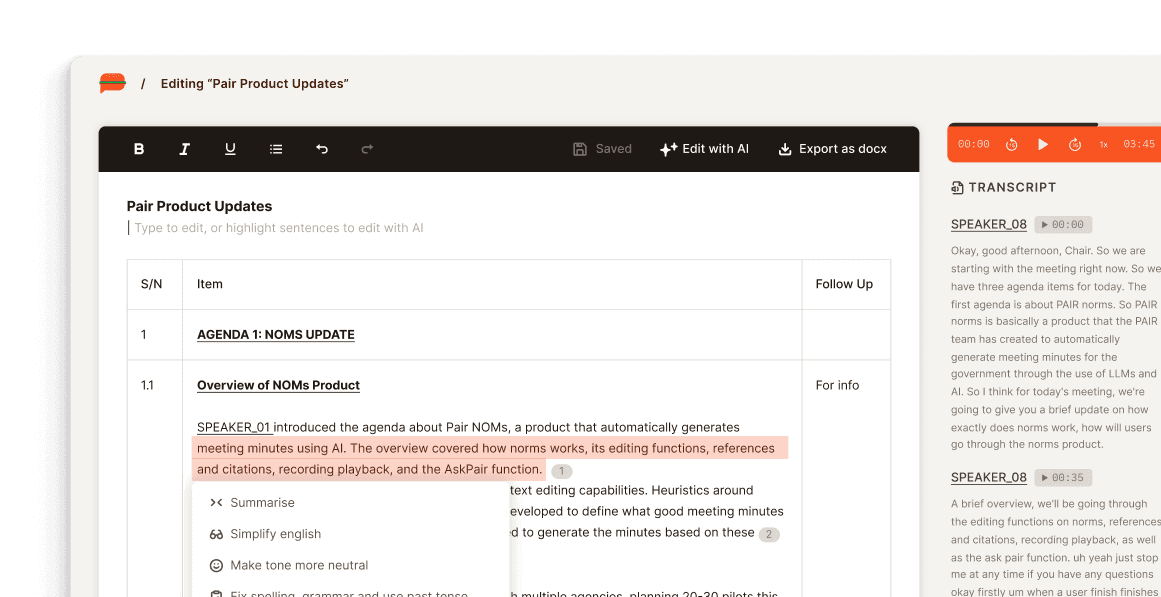This screenshot has width=1161, height=597.
Task: Click the Pair logo in the header
Action: (x=112, y=84)
